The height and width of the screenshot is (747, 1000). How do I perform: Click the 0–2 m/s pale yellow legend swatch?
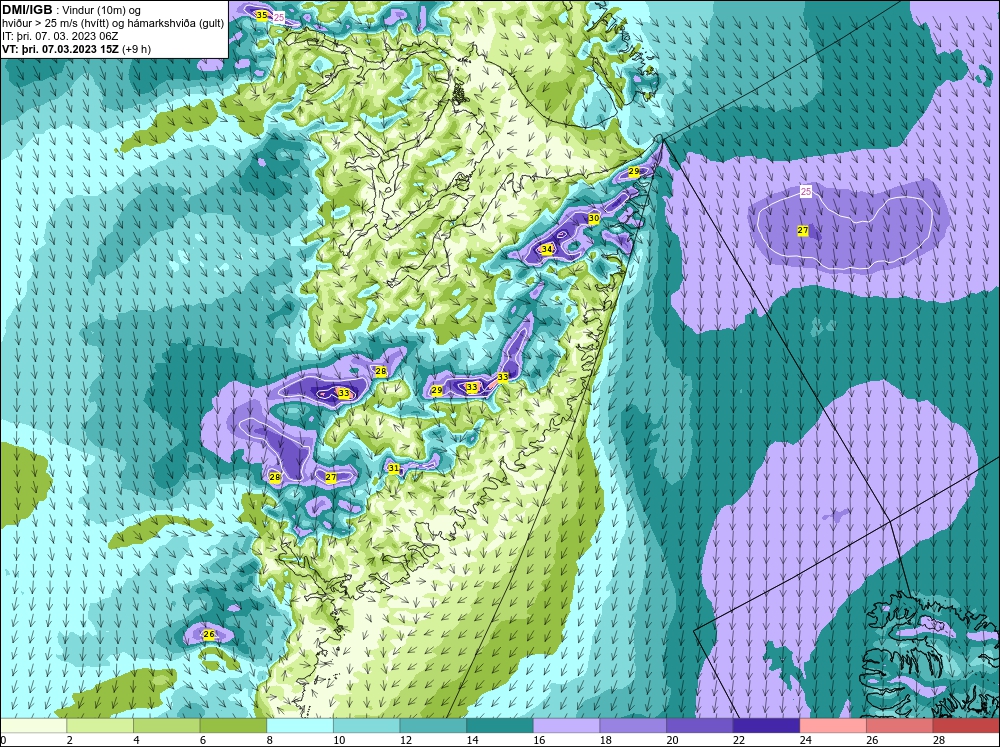point(34,726)
